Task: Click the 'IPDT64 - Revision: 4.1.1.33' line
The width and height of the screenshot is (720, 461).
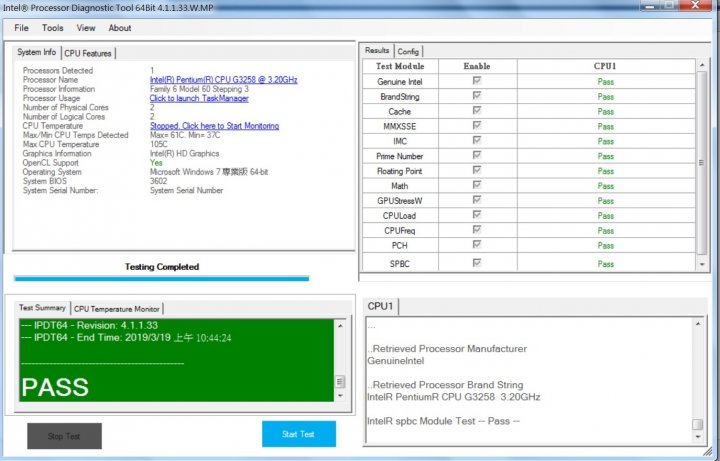Action: [x=90, y=326]
